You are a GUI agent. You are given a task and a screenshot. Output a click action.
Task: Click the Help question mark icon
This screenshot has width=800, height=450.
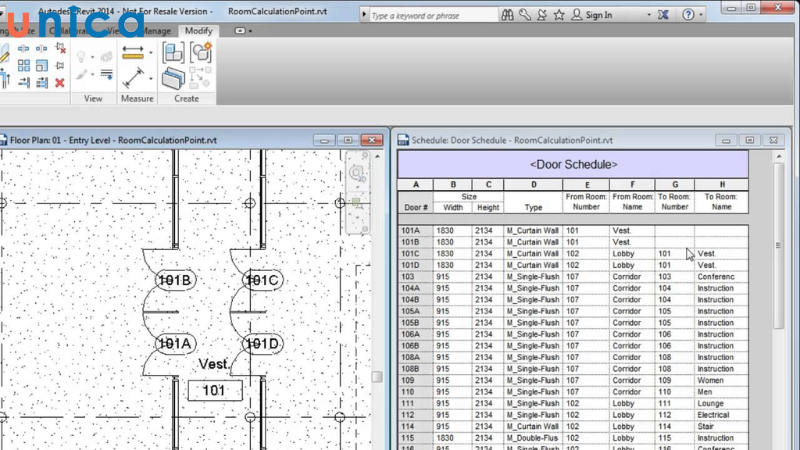click(x=689, y=15)
